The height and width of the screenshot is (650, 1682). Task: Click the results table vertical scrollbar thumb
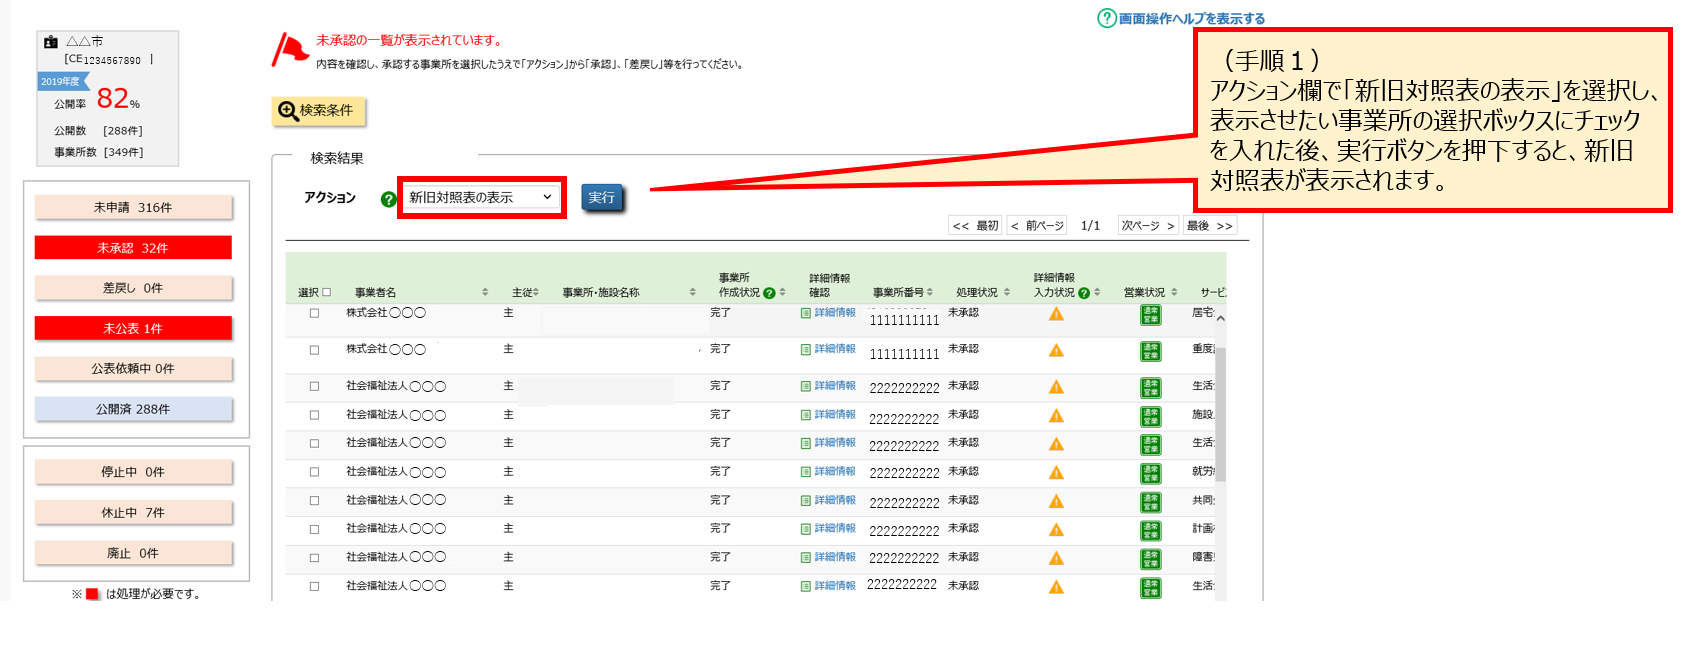tap(1220, 414)
